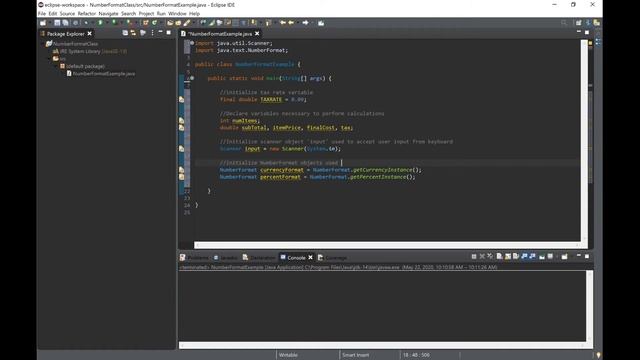640x360 pixels.
Task: Minimize the editor area
Action: click(x=579, y=32)
